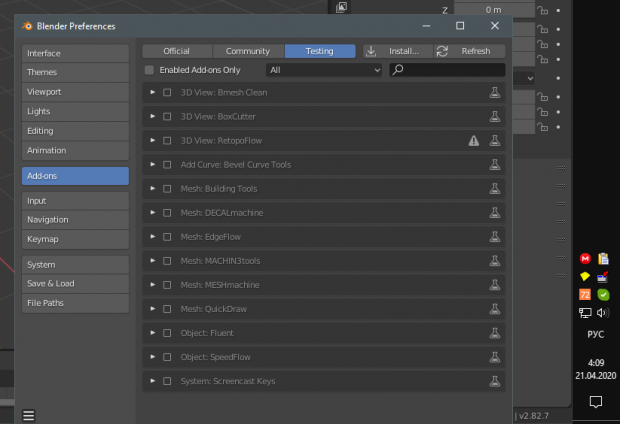Click the red M tray icon
The width and height of the screenshot is (620, 424).
(x=585, y=259)
